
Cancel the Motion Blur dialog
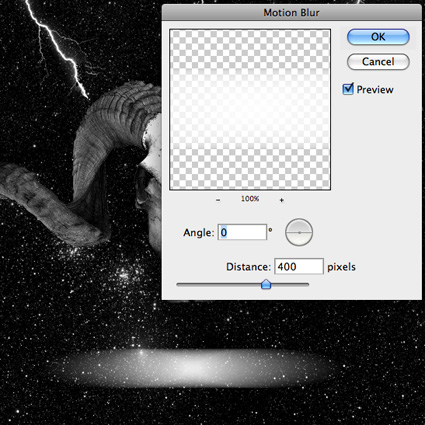378,62
